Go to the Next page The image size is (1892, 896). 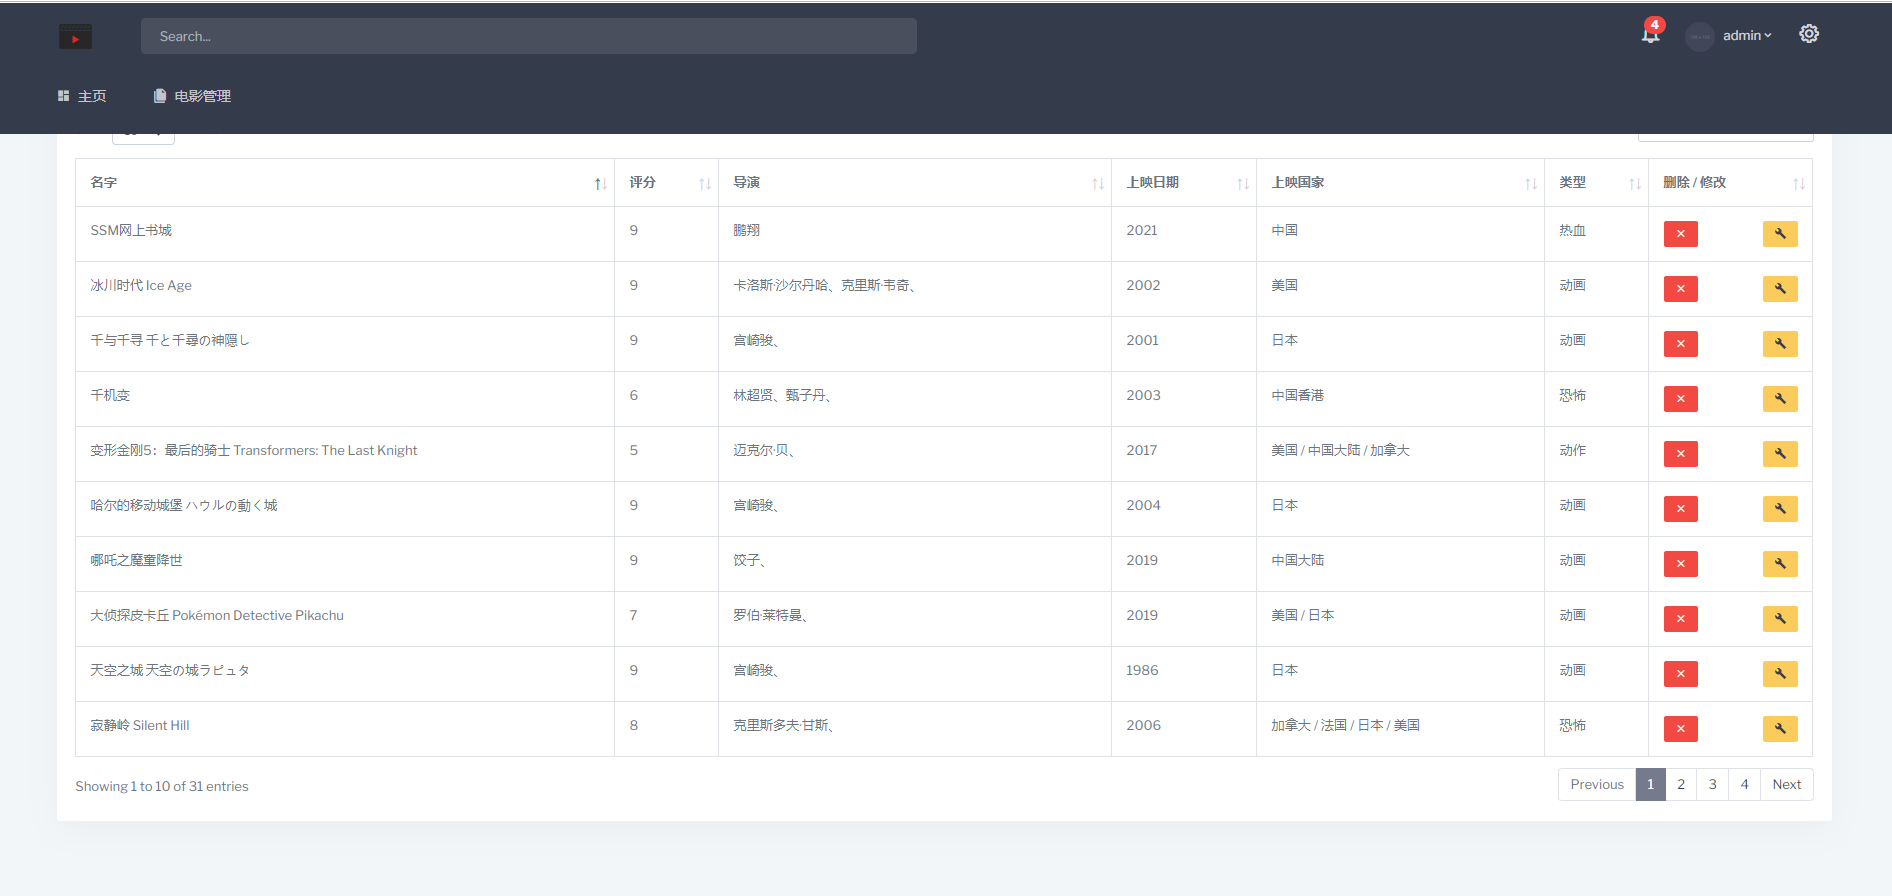coord(1786,785)
